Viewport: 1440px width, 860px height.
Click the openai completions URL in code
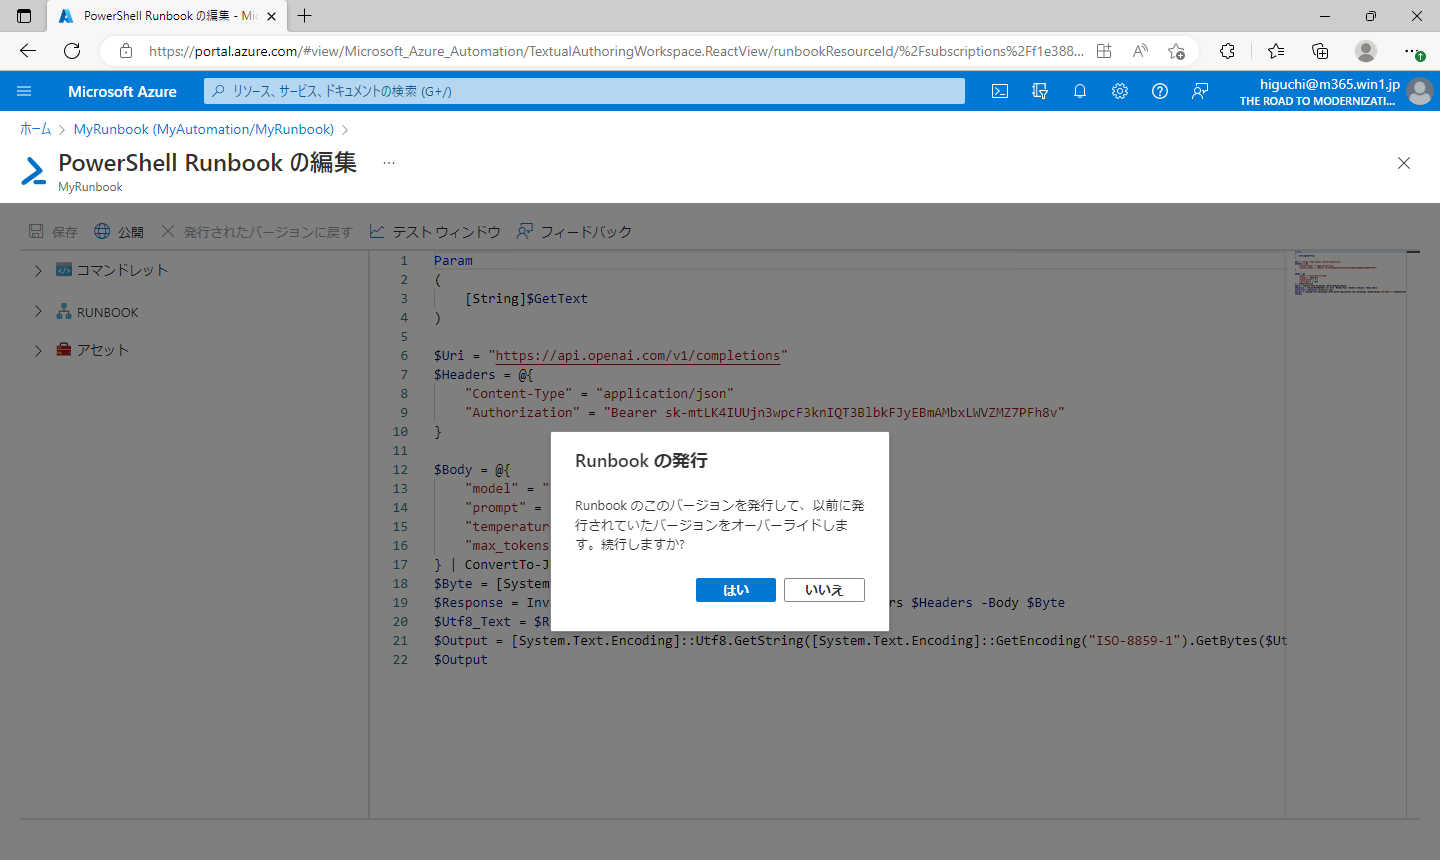[x=638, y=355]
